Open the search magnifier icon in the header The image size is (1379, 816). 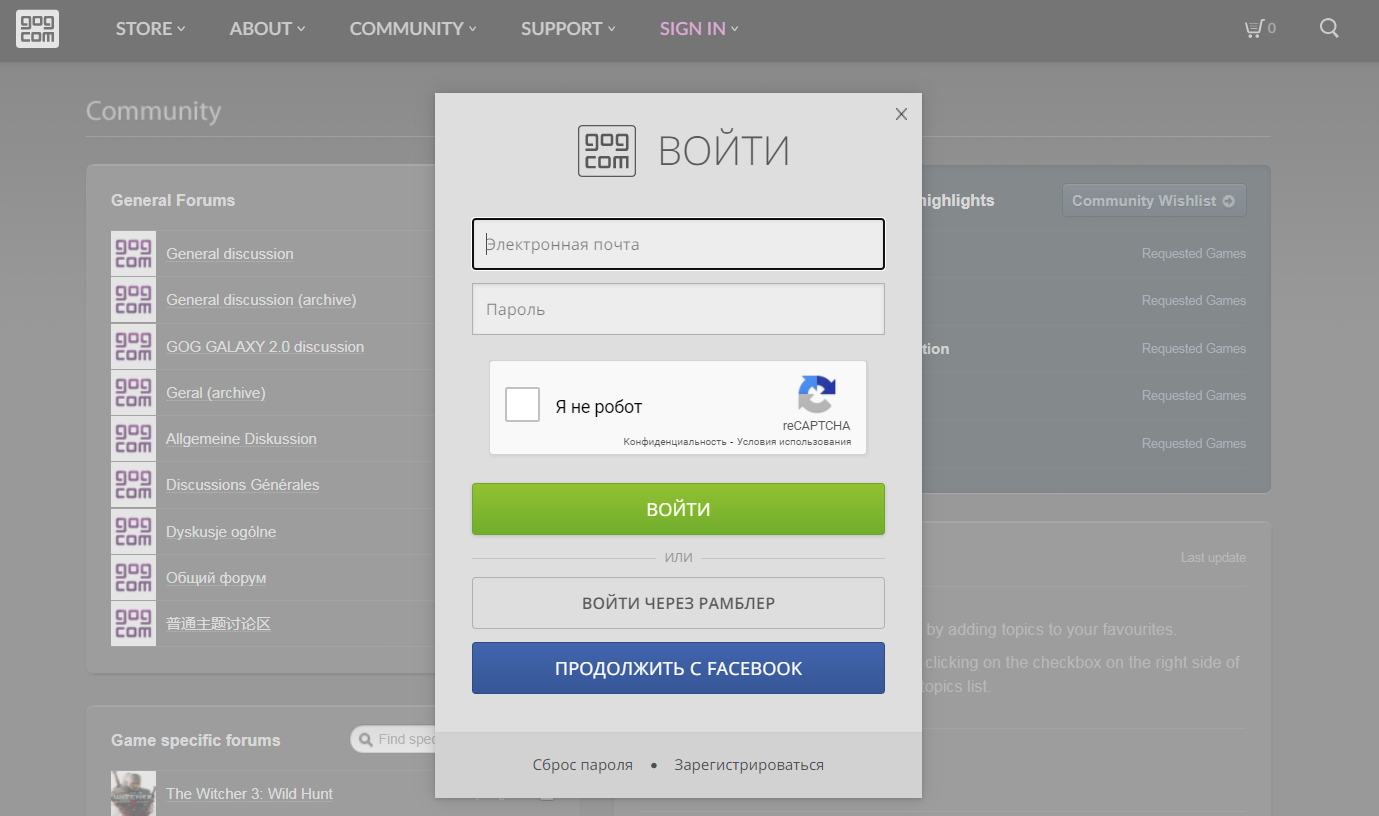[1329, 29]
